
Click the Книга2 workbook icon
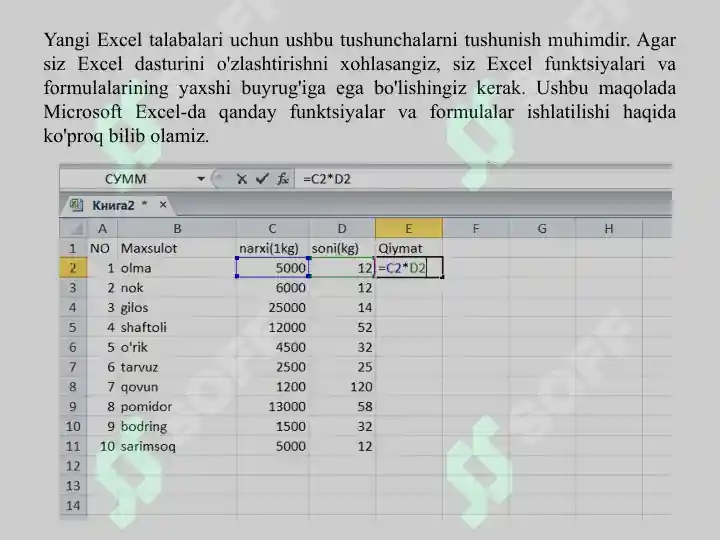pos(76,205)
